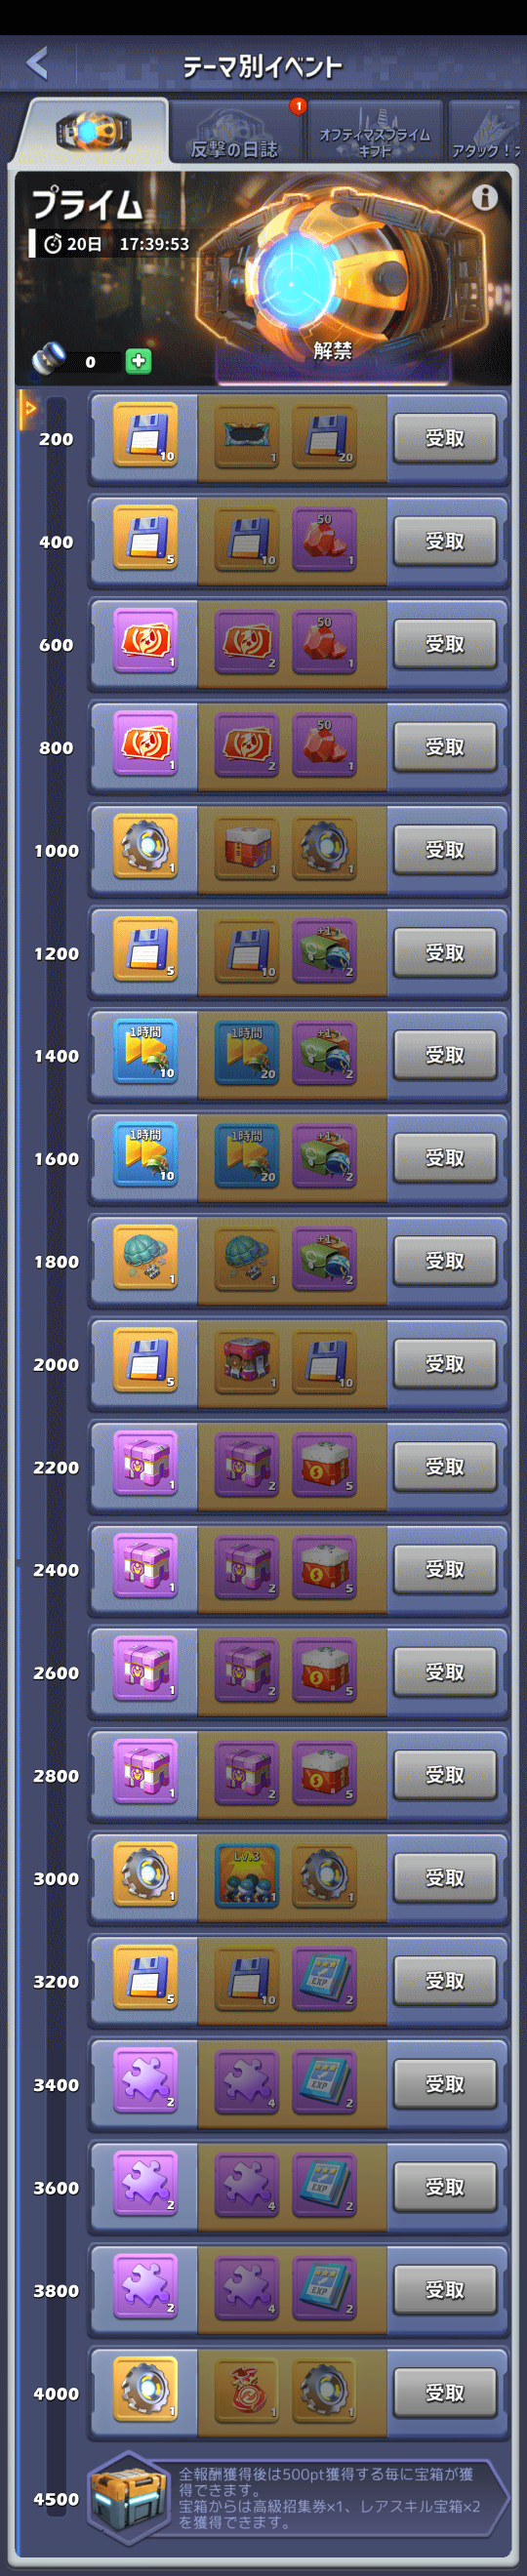Tap the 解禁 unlock button on banner

(x=332, y=350)
